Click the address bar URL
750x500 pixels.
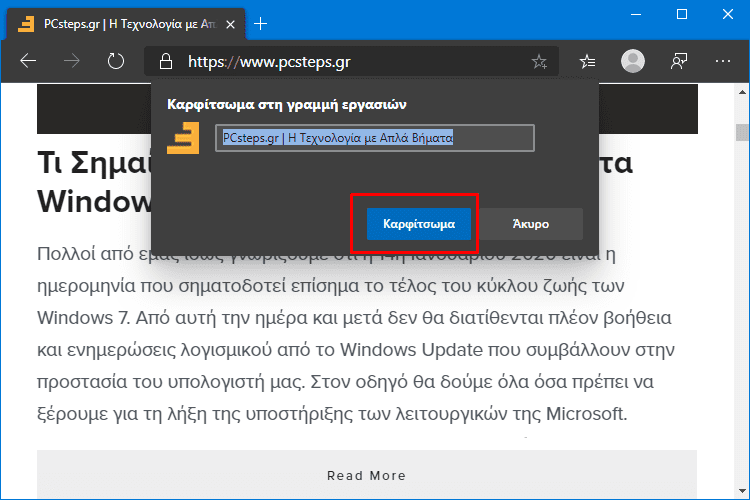click(269, 62)
